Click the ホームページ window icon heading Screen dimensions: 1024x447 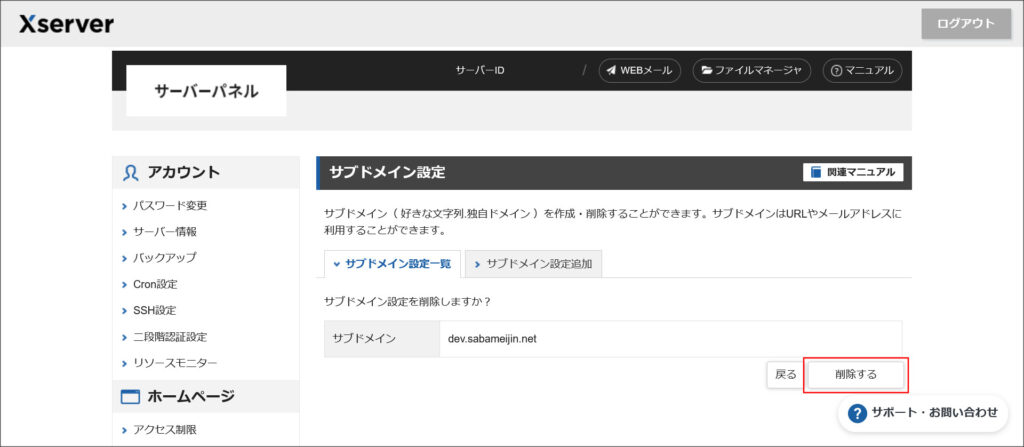[130, 396]
